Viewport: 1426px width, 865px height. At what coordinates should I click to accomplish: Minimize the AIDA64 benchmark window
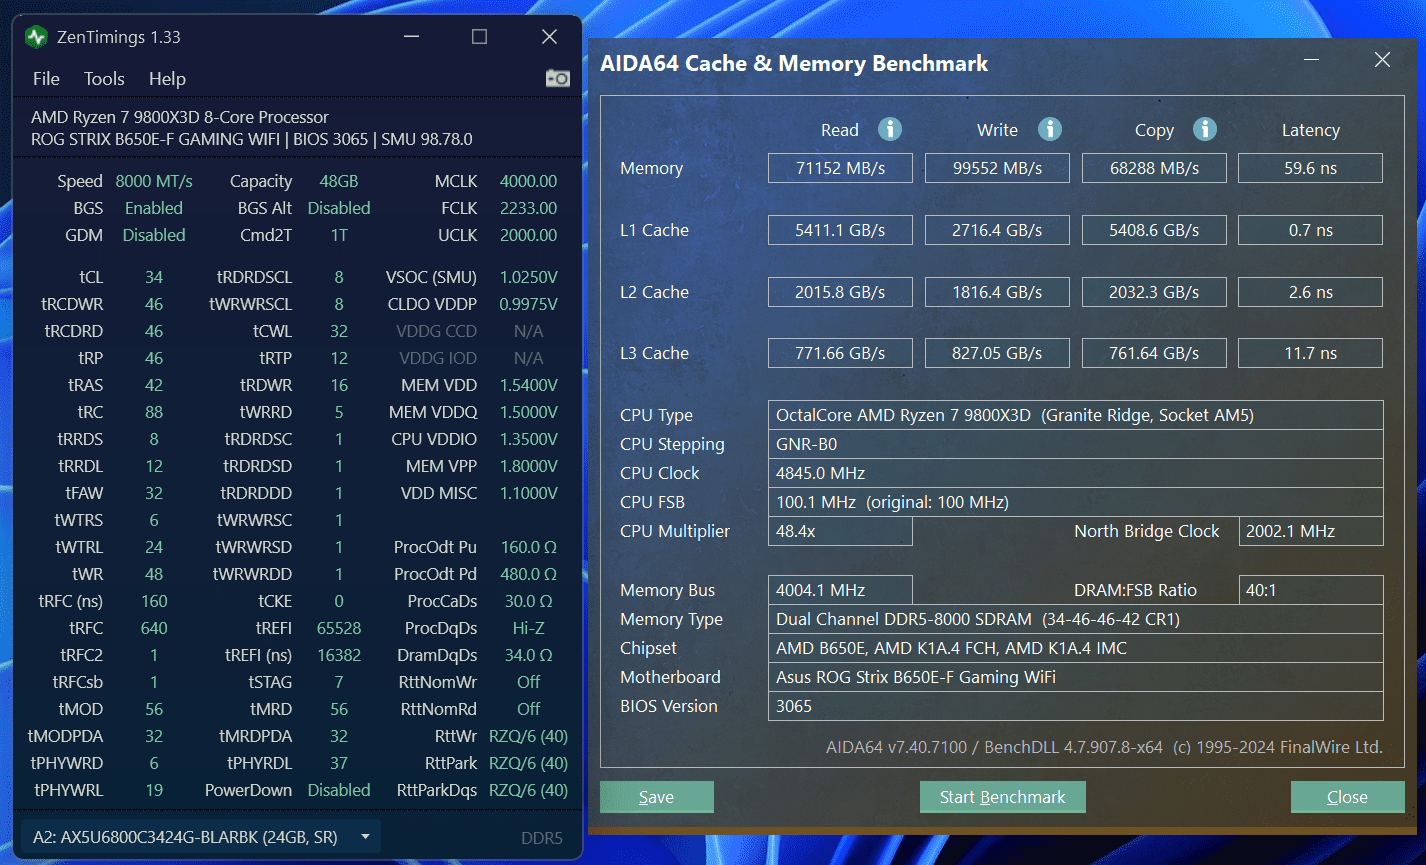coord(1311,60)
